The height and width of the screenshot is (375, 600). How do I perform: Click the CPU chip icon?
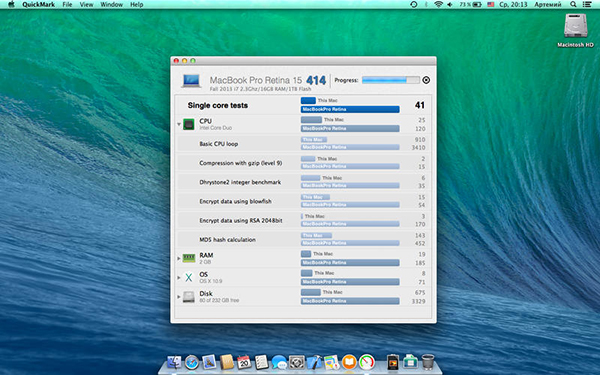pos(189,124)
